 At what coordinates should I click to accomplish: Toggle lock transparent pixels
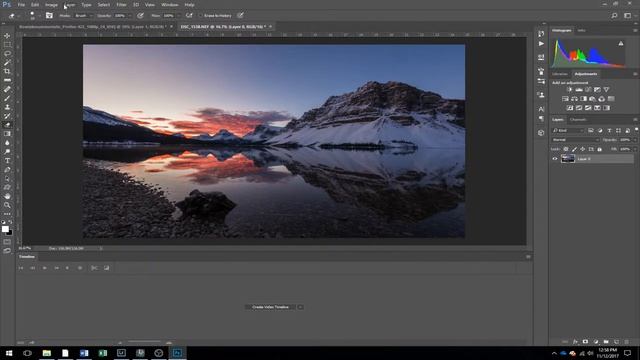point(566,149)
